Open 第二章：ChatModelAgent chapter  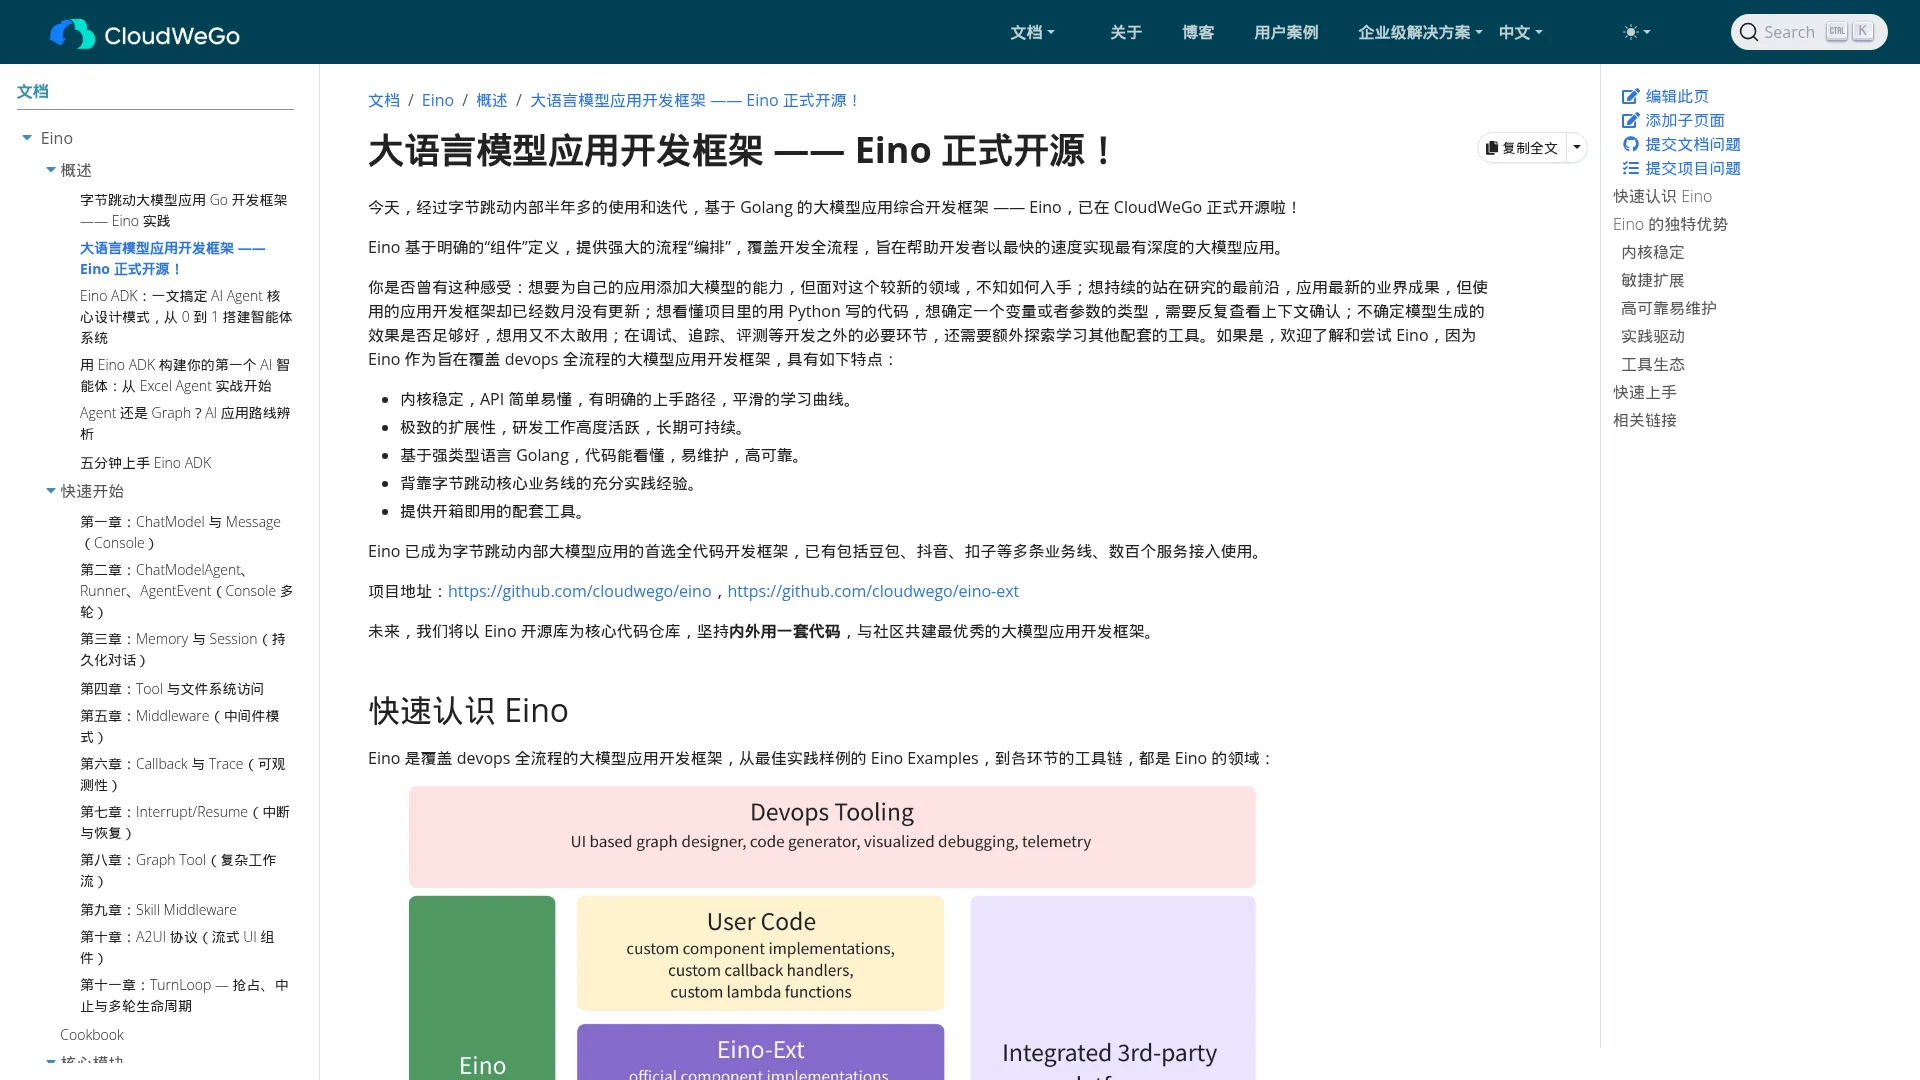click(186, 590)
